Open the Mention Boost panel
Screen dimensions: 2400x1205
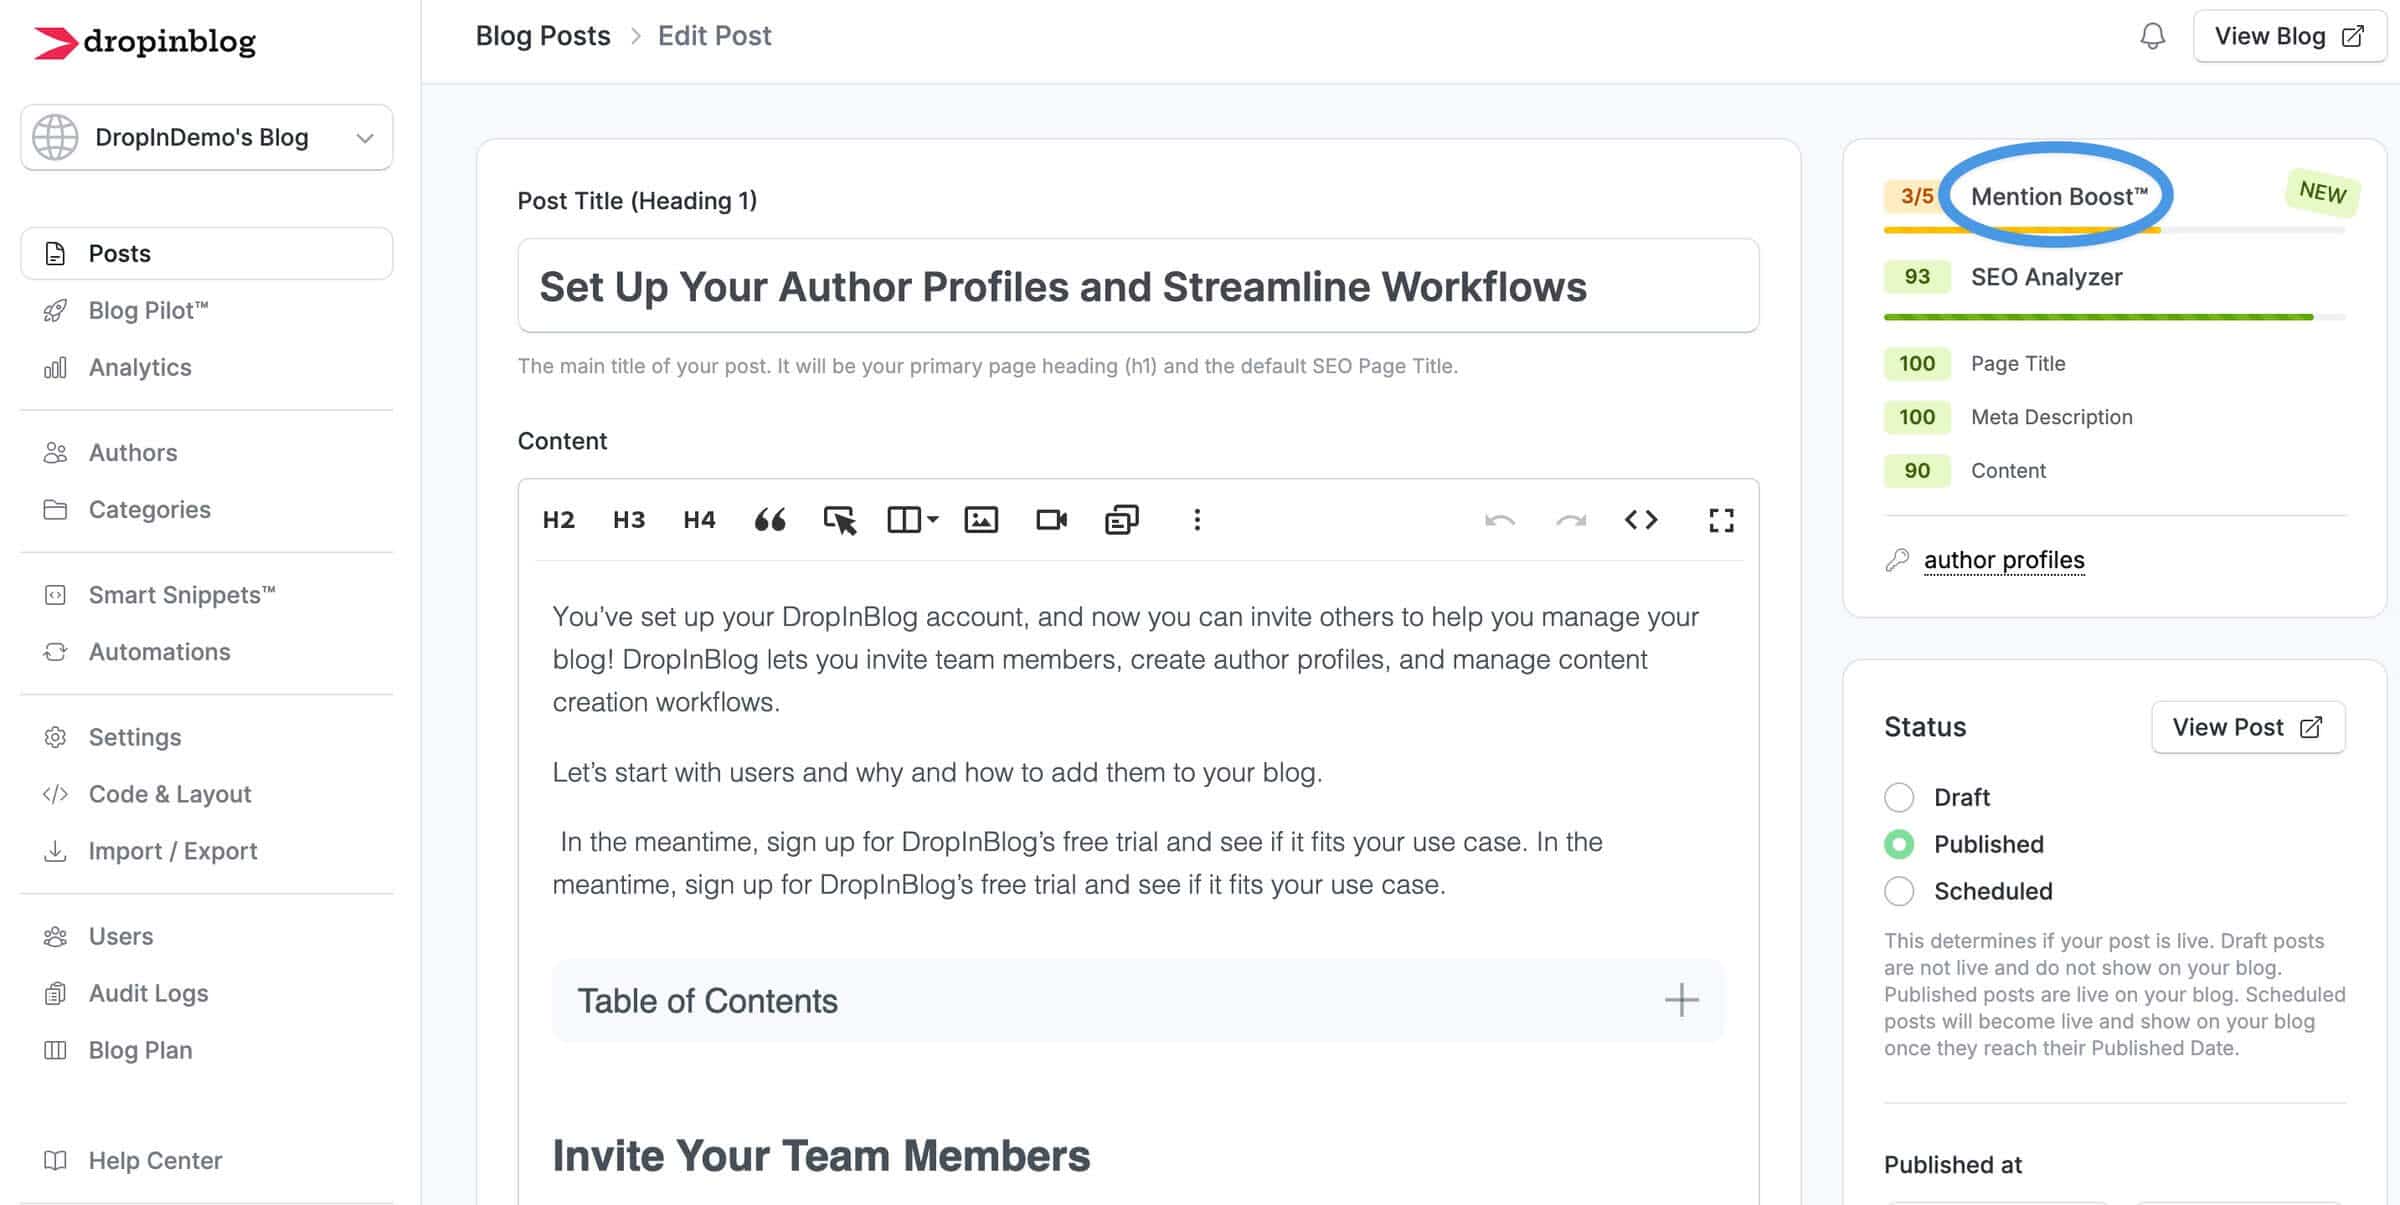(2059, 197)
